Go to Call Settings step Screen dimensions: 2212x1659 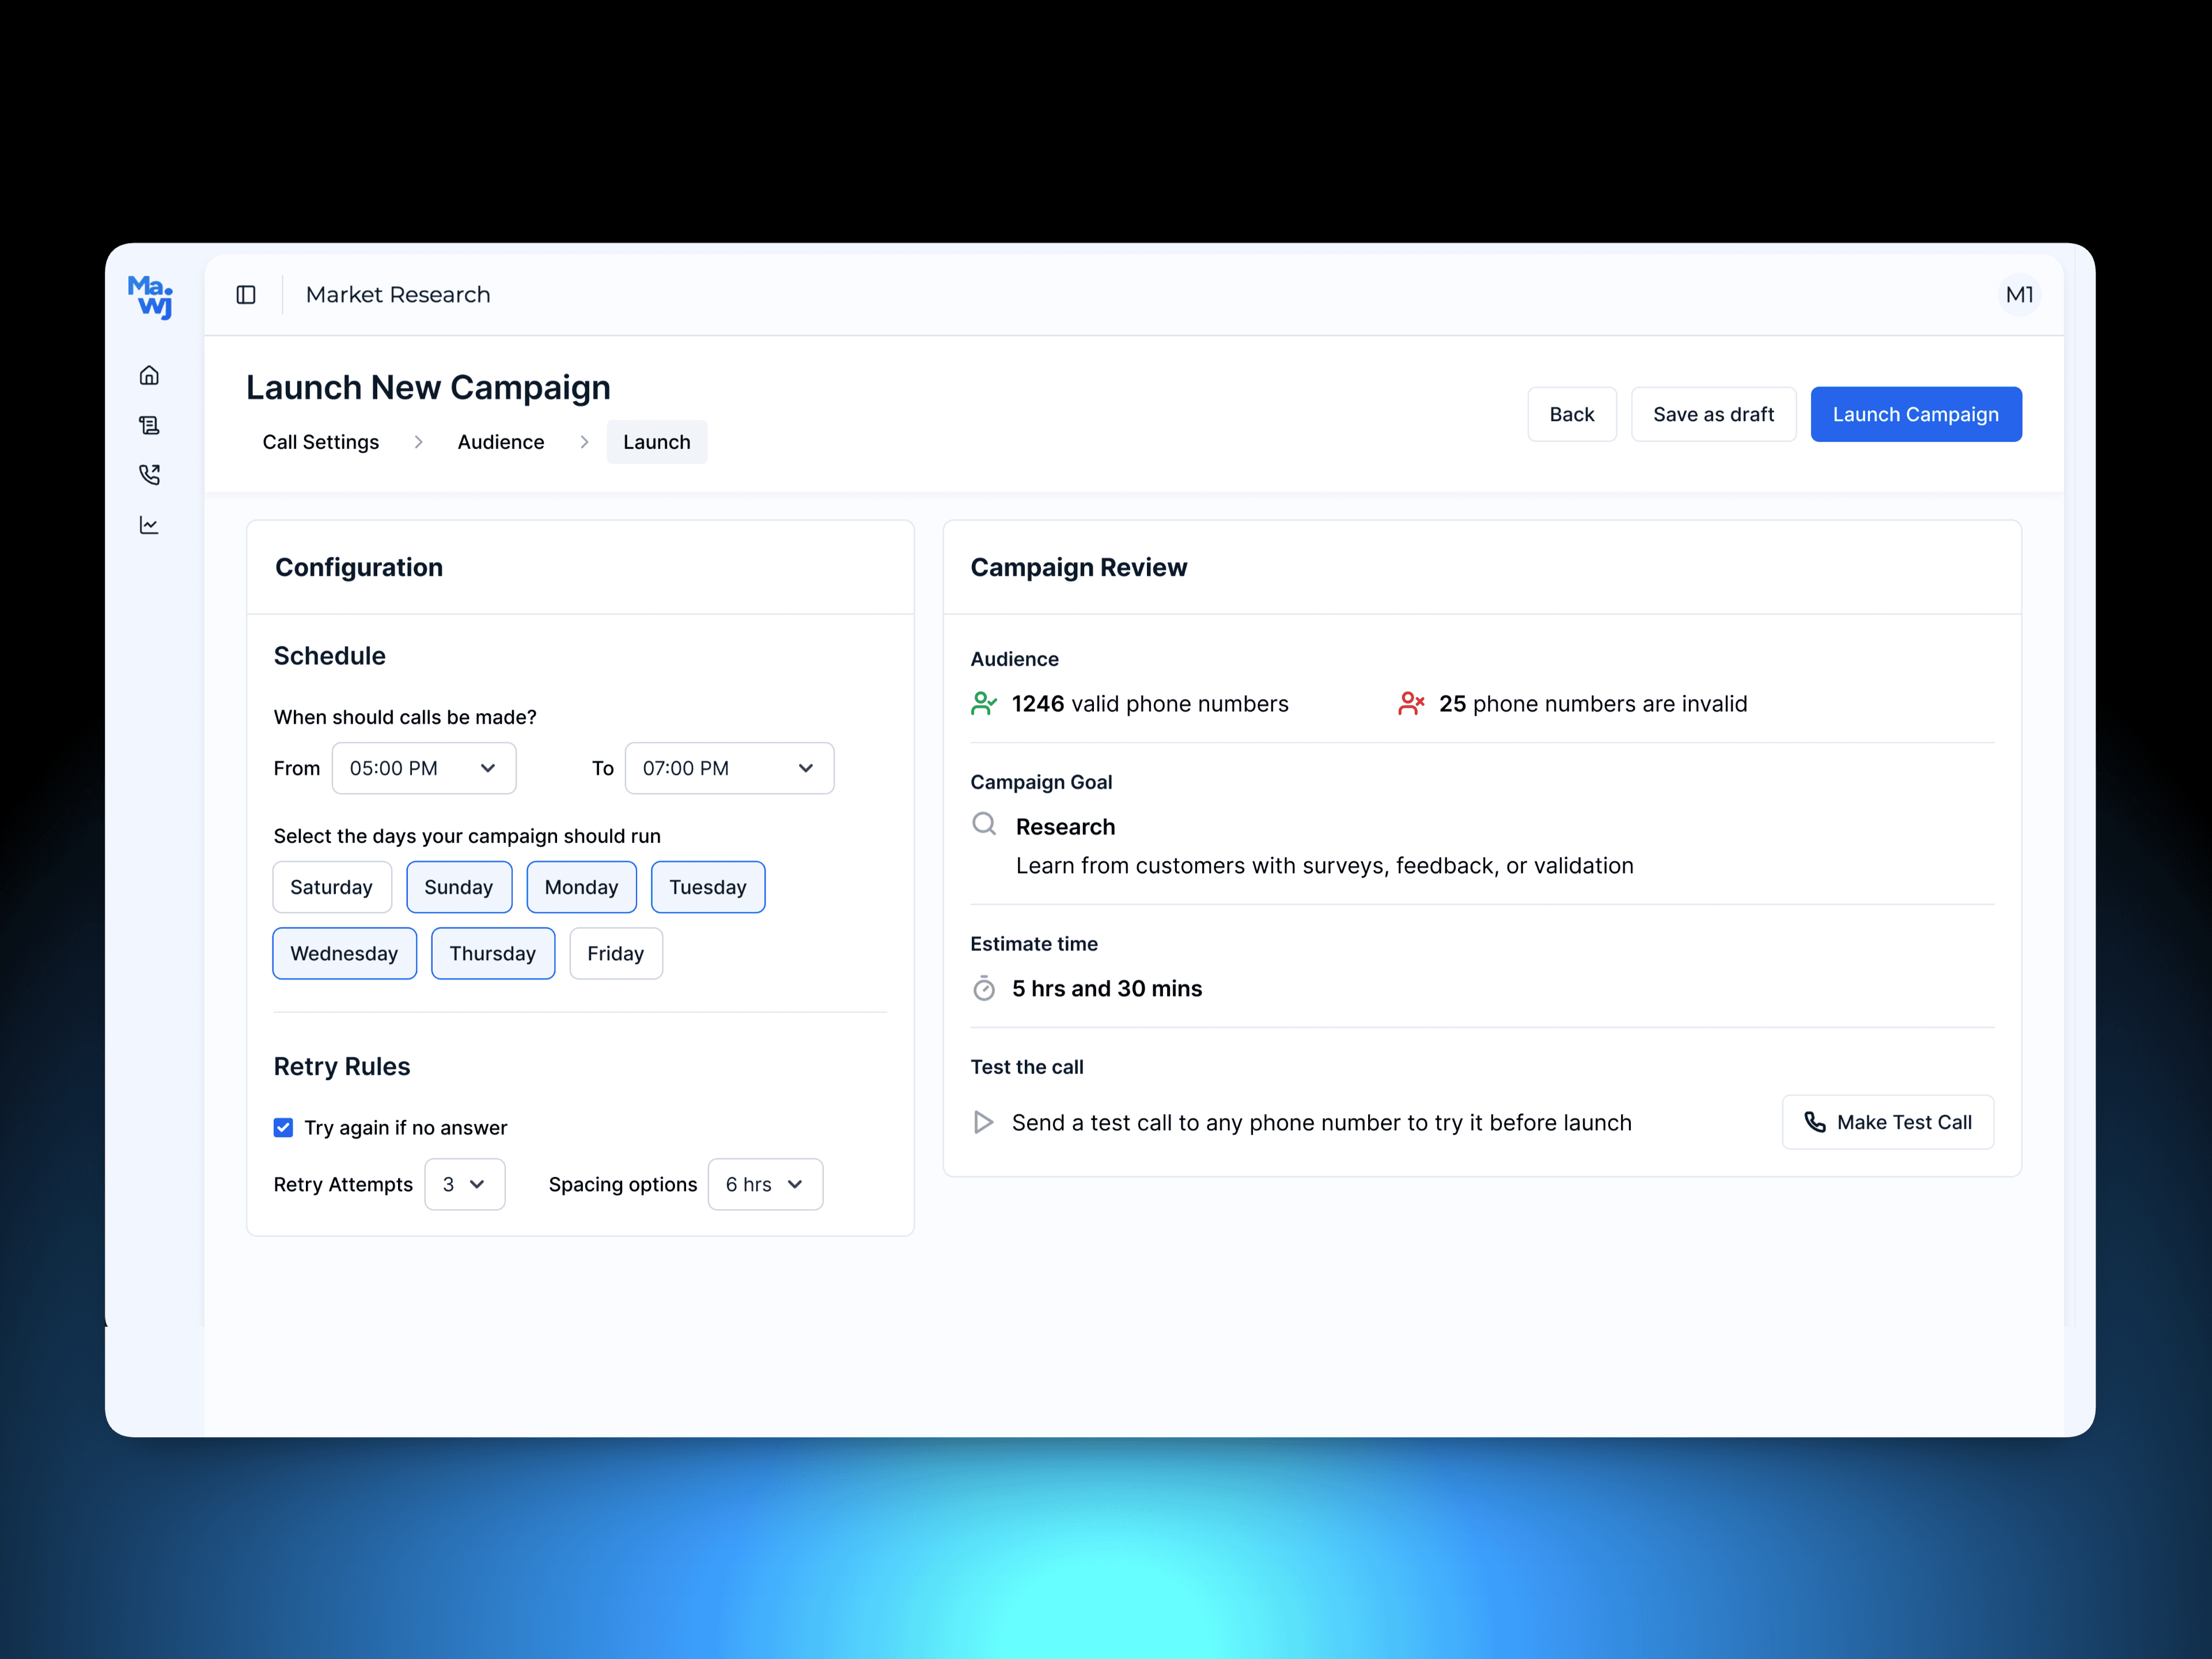(320, 442)
